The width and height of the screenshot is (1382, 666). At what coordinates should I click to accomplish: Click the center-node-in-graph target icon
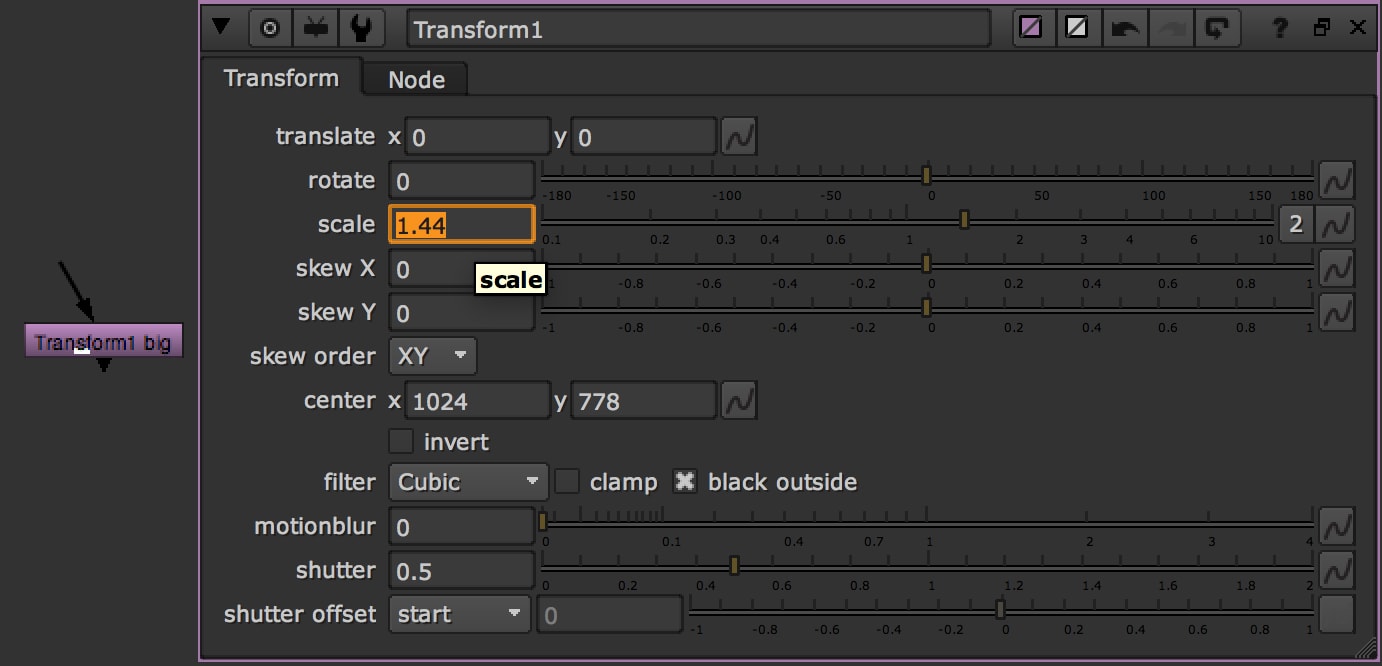tap(269, 29)
